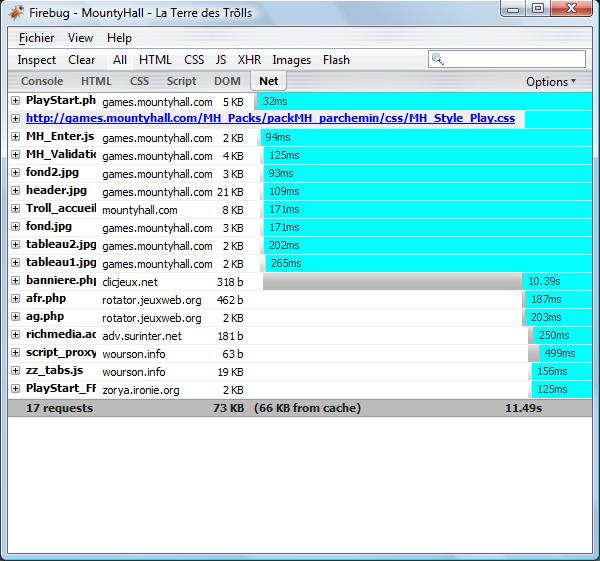The height and width of the screenshot is (561, 600).
Task: Switch to the DOM tab
Action: click(x=227, y=82)
